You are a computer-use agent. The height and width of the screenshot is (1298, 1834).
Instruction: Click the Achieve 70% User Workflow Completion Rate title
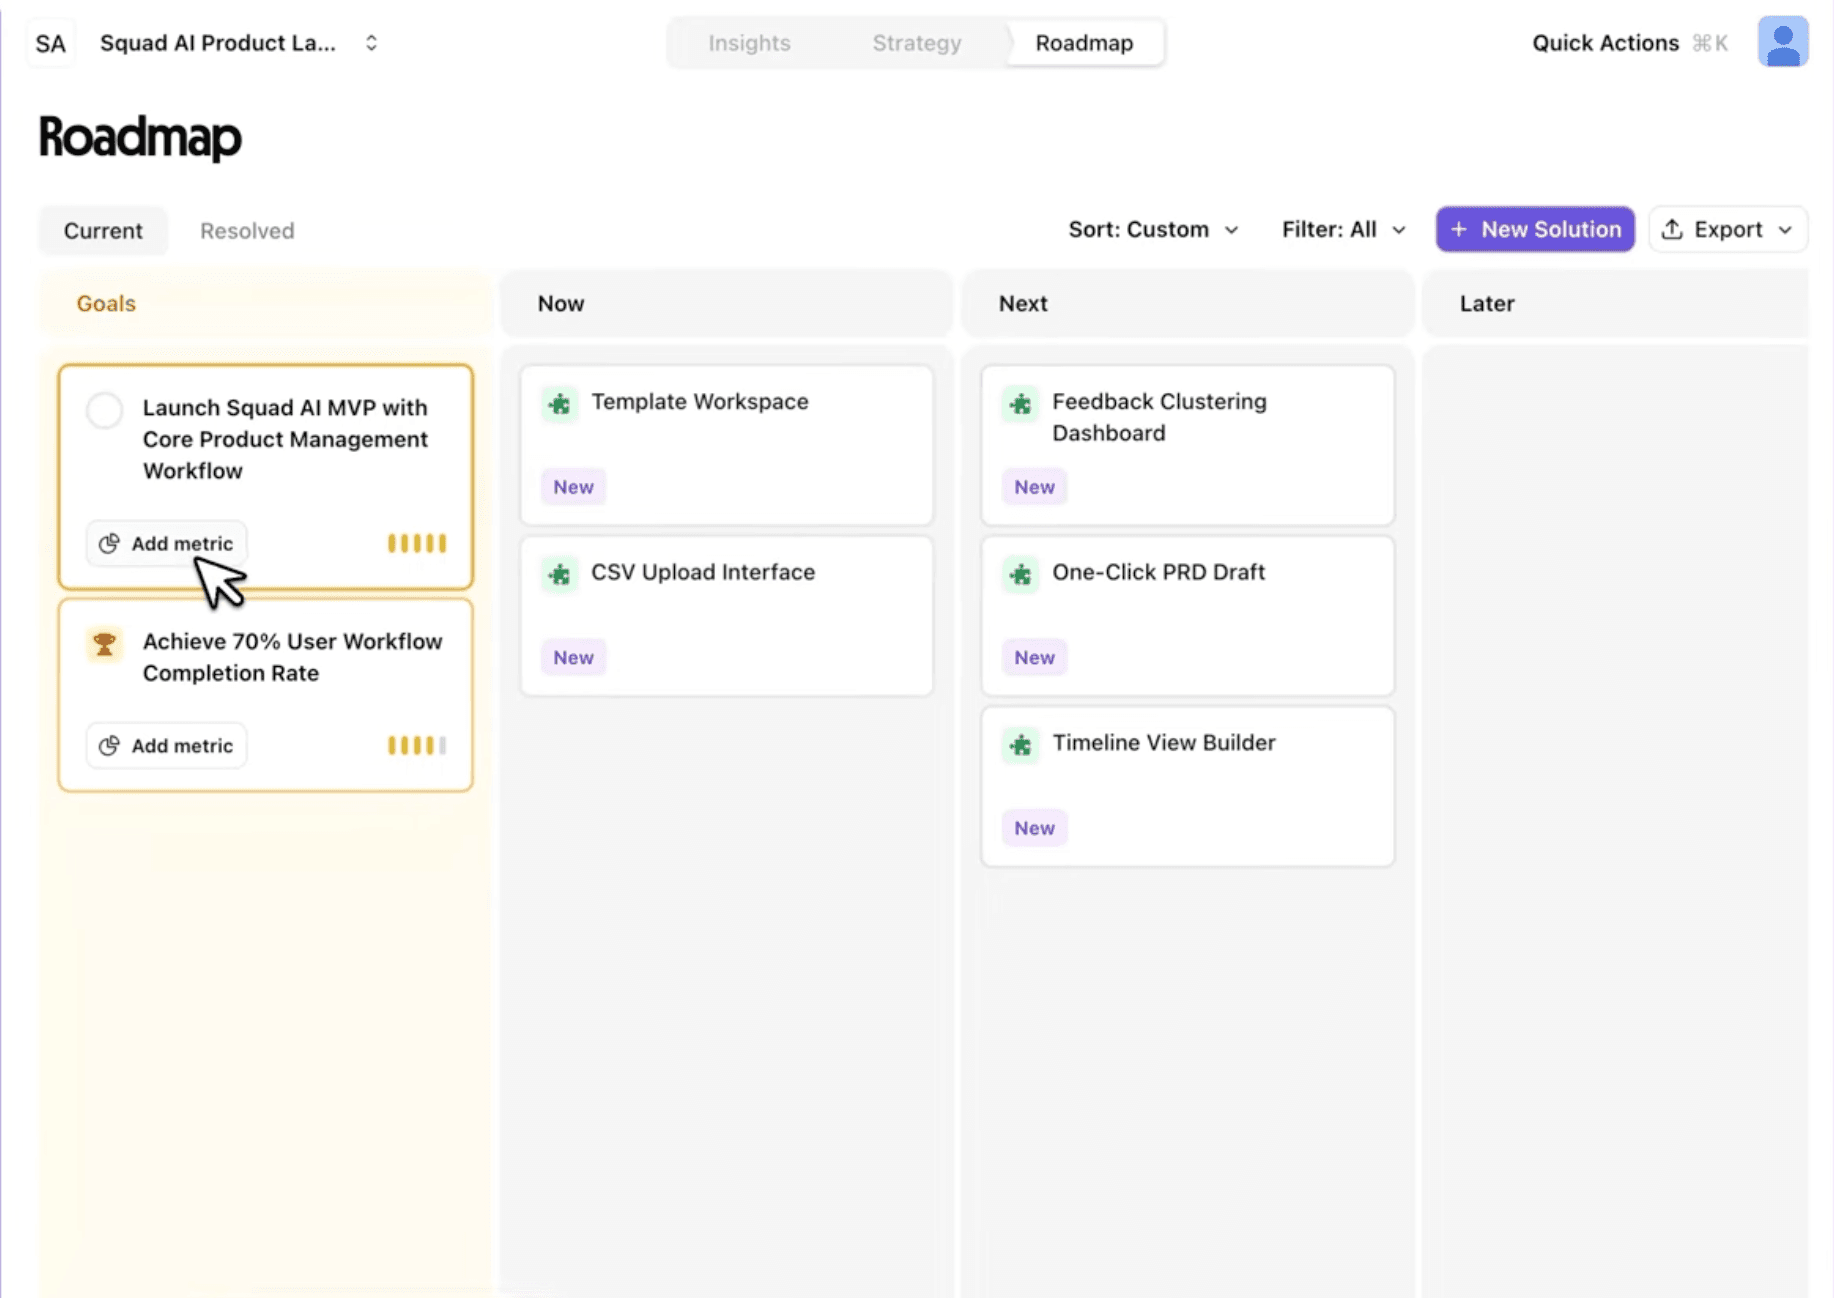coord(292,657)
